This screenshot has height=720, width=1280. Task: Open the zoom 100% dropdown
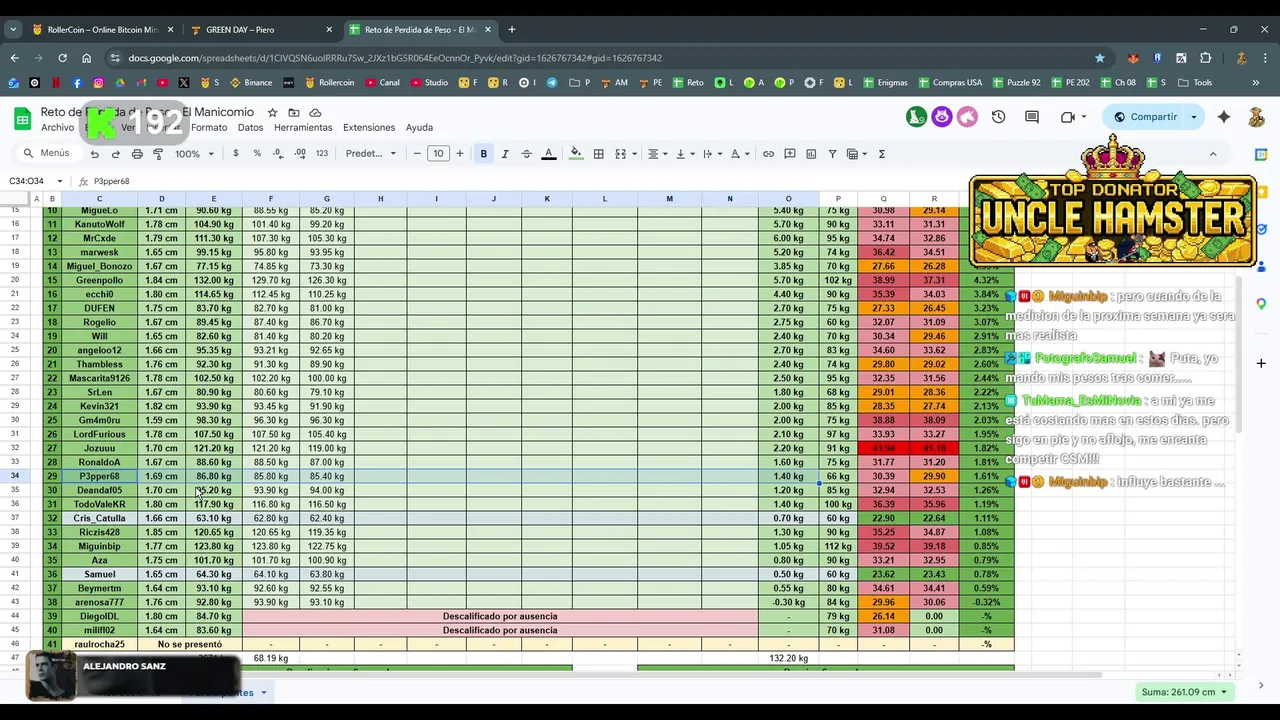tap(195, 154)
